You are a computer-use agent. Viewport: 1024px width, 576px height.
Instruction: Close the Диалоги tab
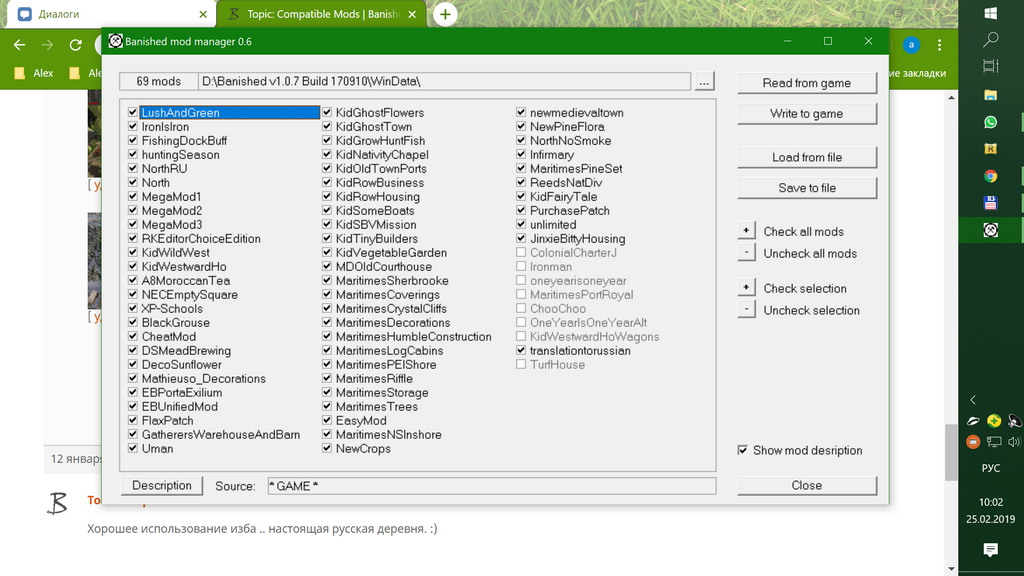pyautogui.click(x=203, y=14)
